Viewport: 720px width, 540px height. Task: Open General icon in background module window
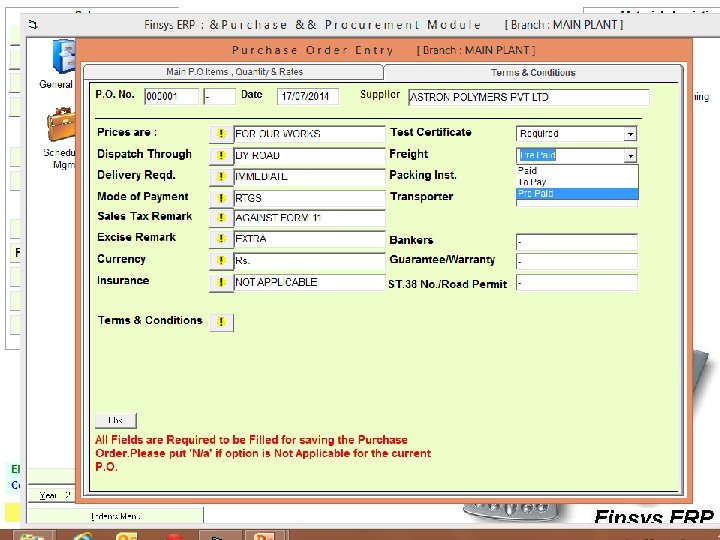point(62,56)
